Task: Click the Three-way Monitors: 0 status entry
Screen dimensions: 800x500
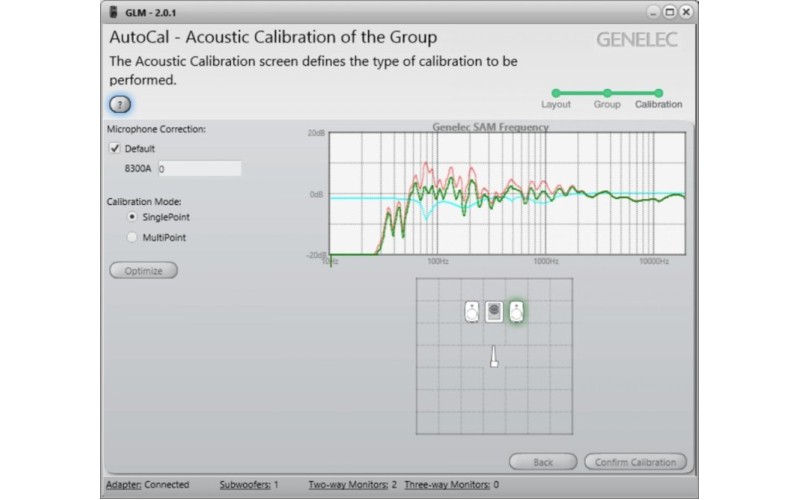Action: click(452, 485)
